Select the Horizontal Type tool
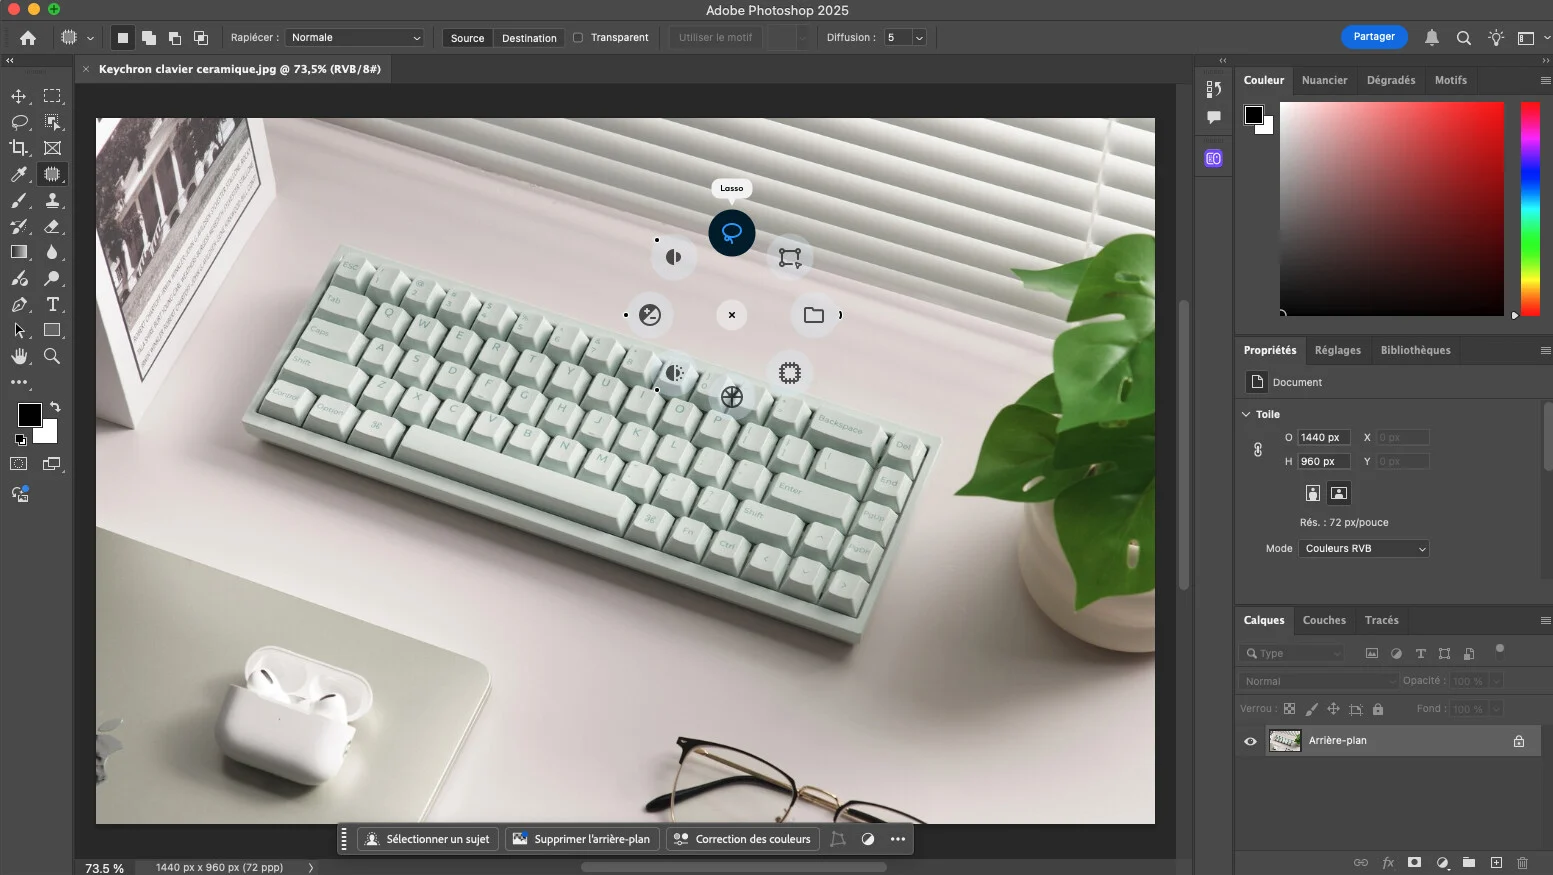 (53, 304)
